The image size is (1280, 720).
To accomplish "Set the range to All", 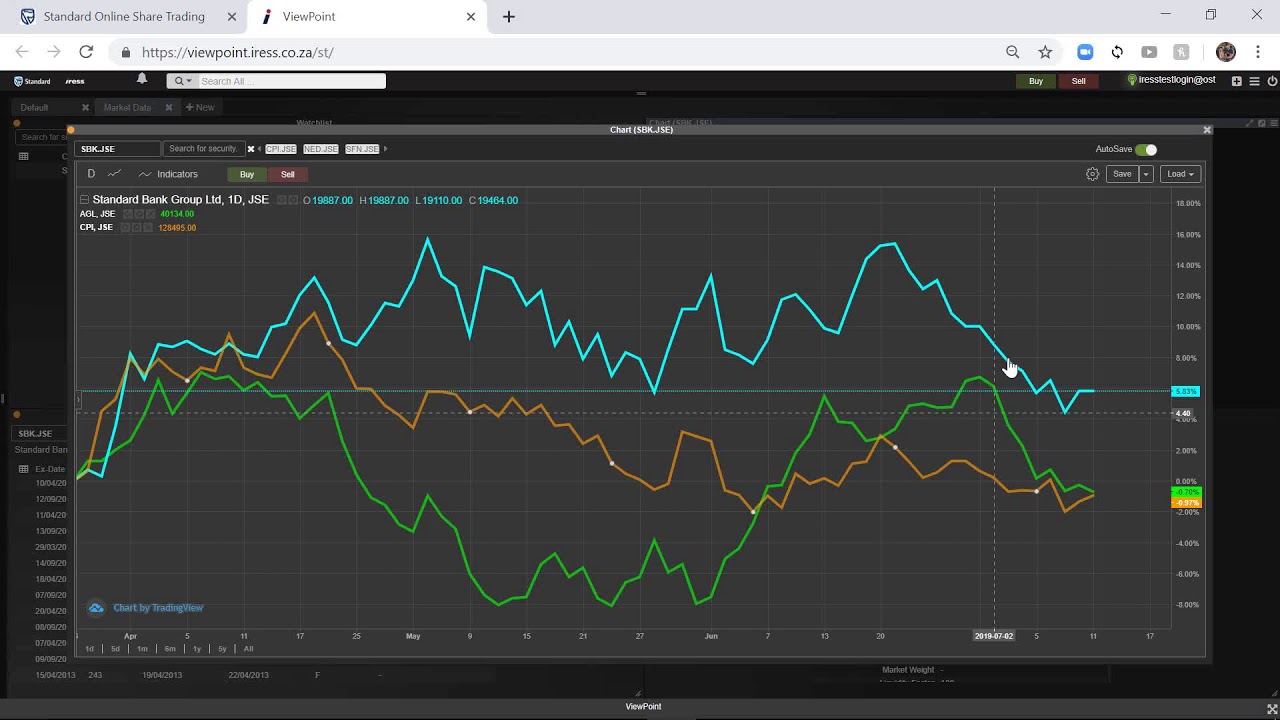I will pyautogui.click(x=249, y=649).
